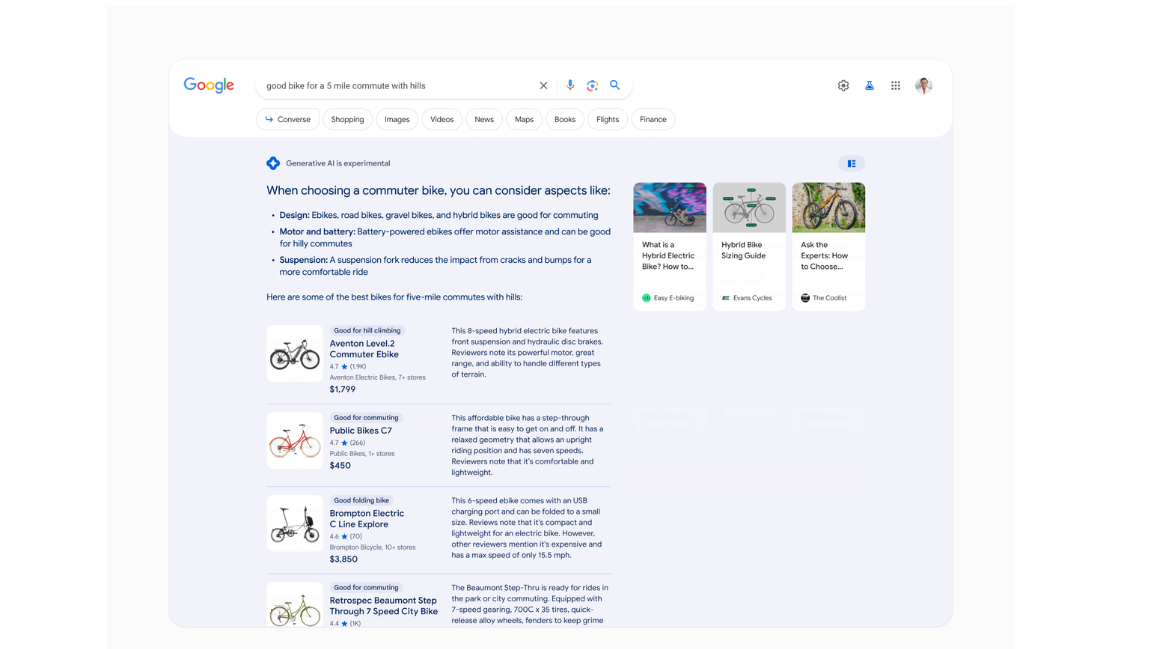Open Retrospec Beaumont Step Through listing
Viewport: 1154px width, 649px height.
tap(383, 606)
